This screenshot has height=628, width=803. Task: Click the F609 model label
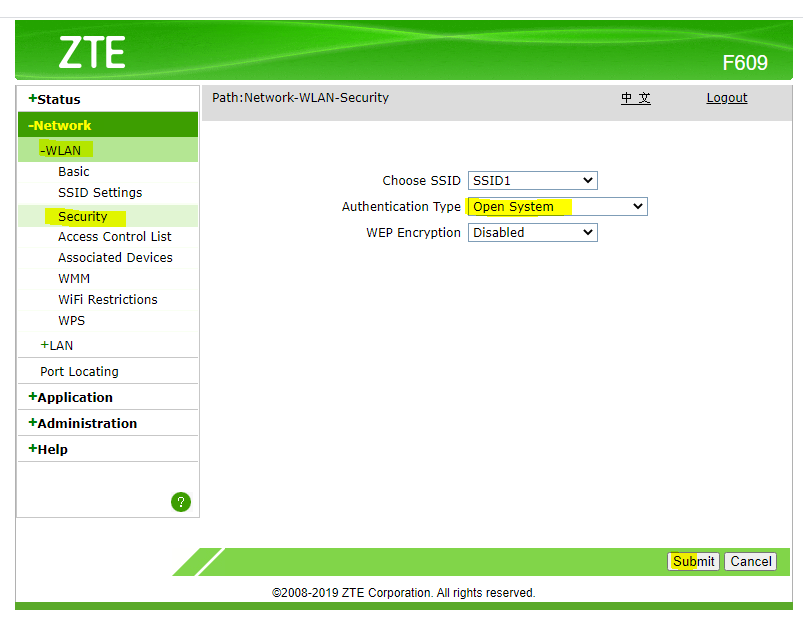[x=745, y=63]
